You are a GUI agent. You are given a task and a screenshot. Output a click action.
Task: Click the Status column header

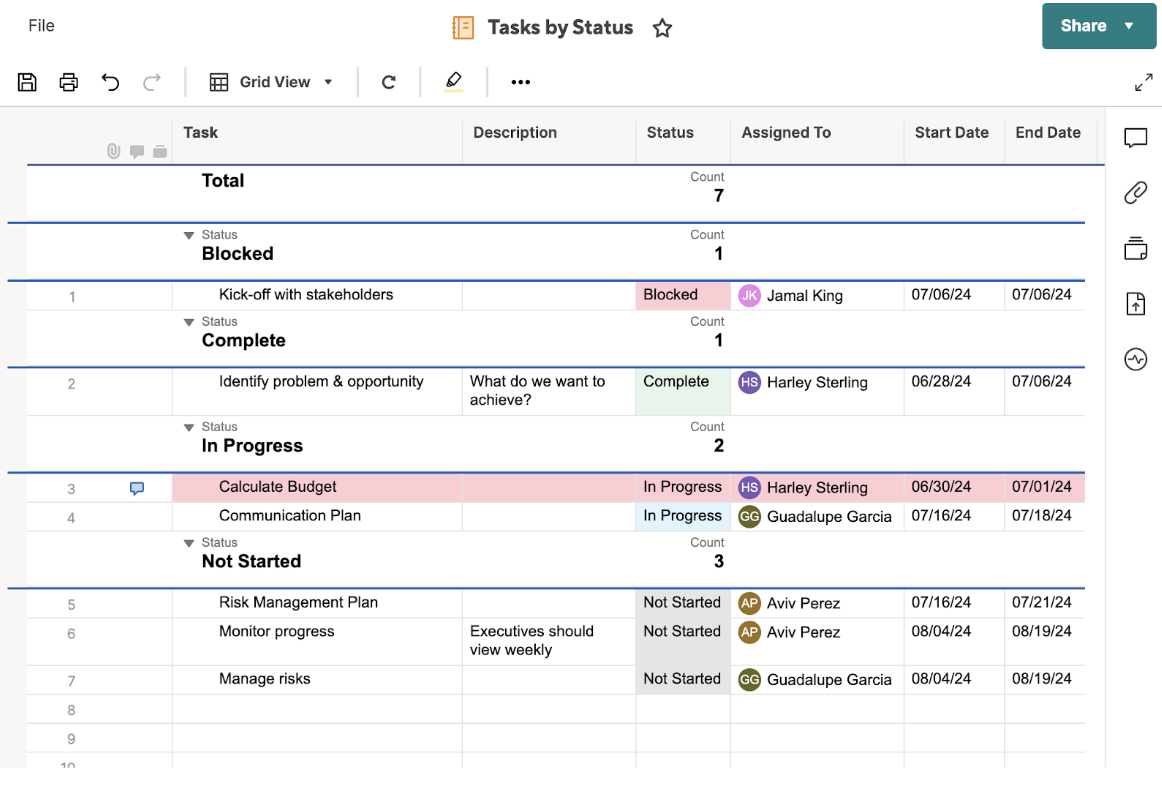(670, 133)
